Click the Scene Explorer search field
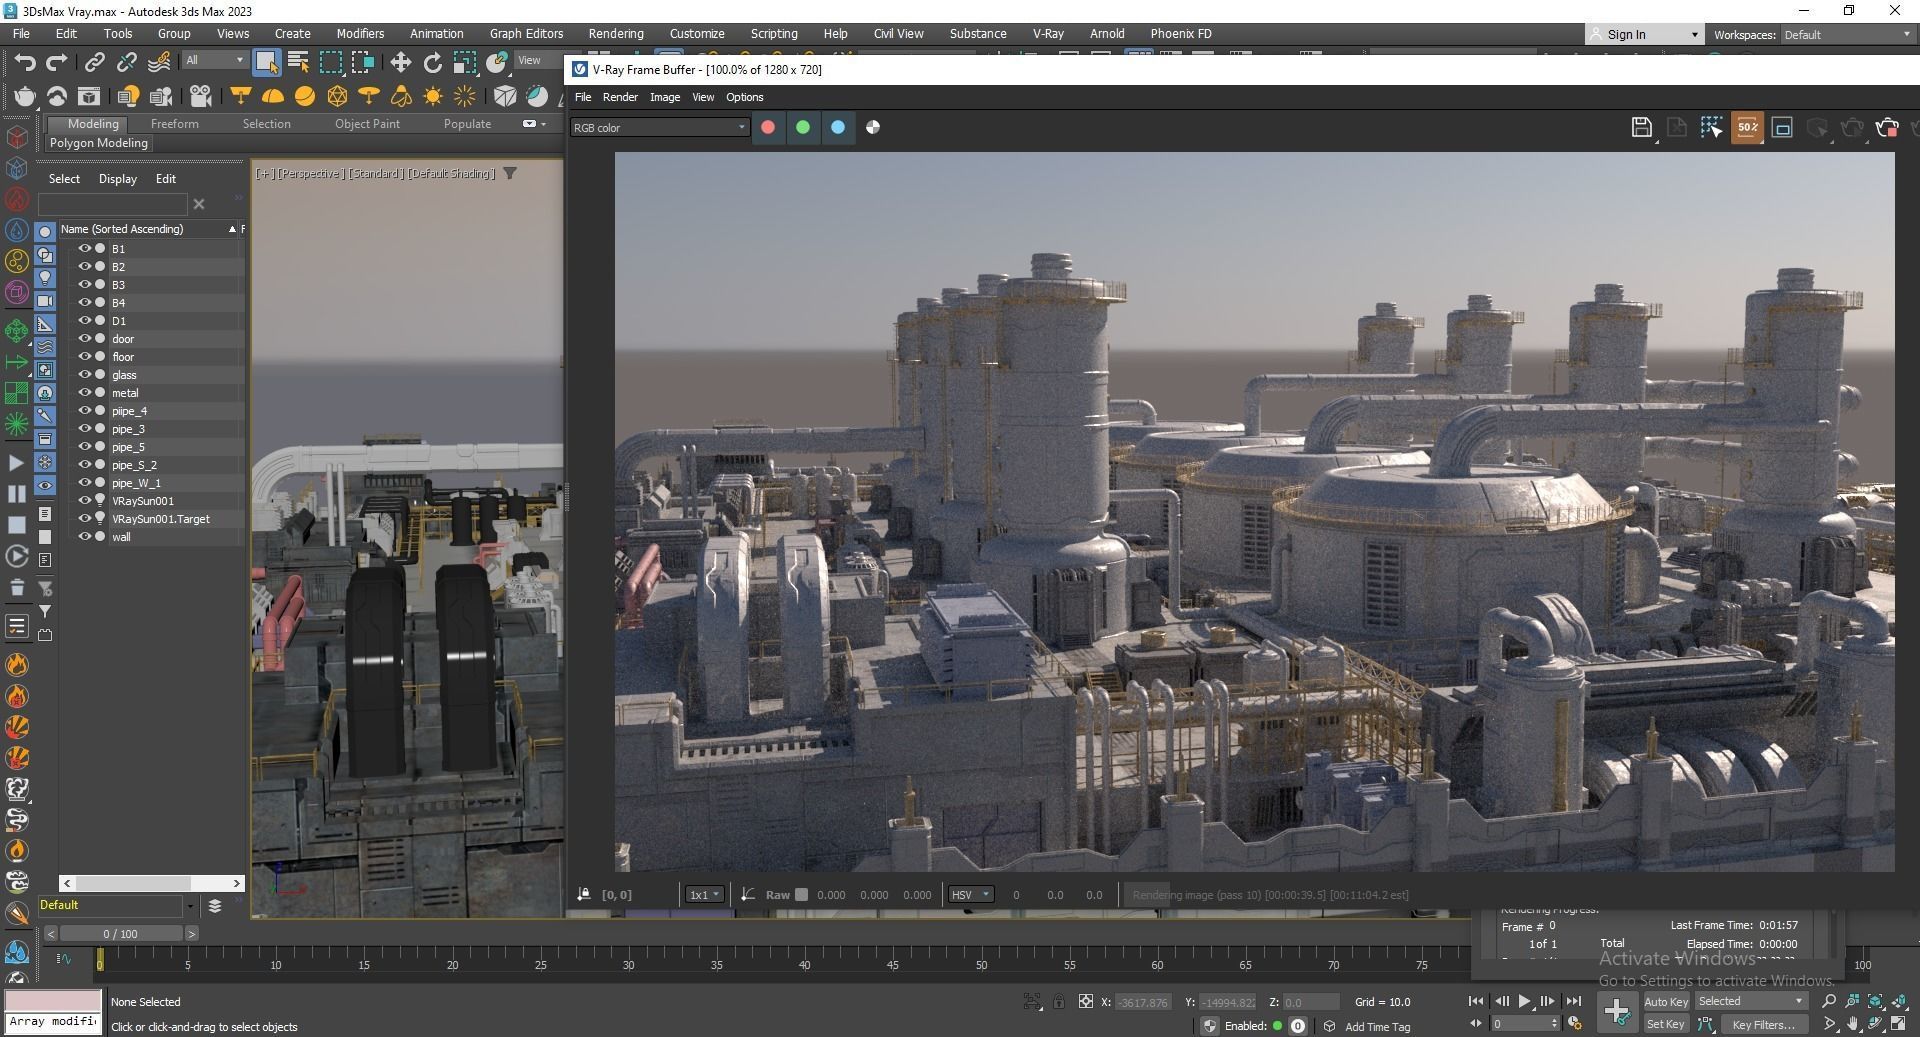The height and width of the screenshot is (1037, 1920). (x=112, y=204)
